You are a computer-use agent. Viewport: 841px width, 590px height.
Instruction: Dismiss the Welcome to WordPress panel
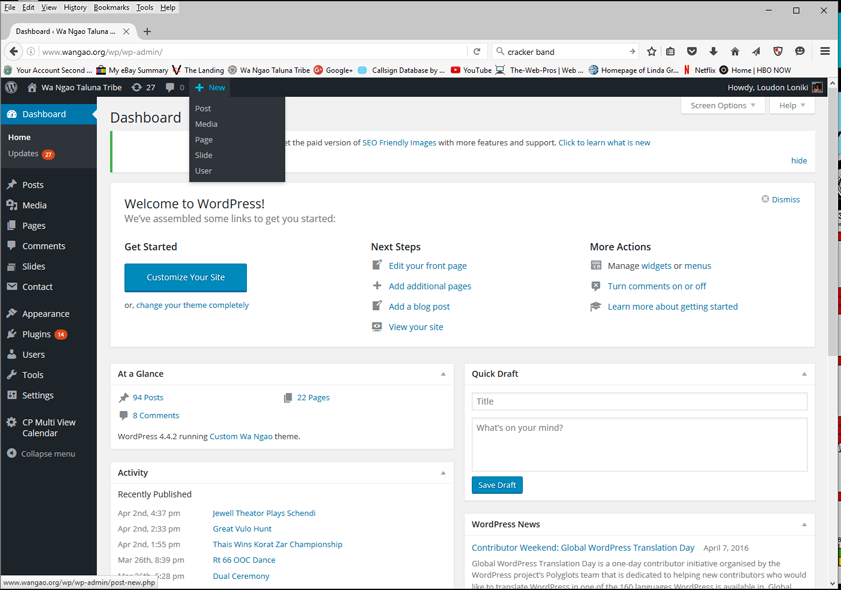[781, 200]
